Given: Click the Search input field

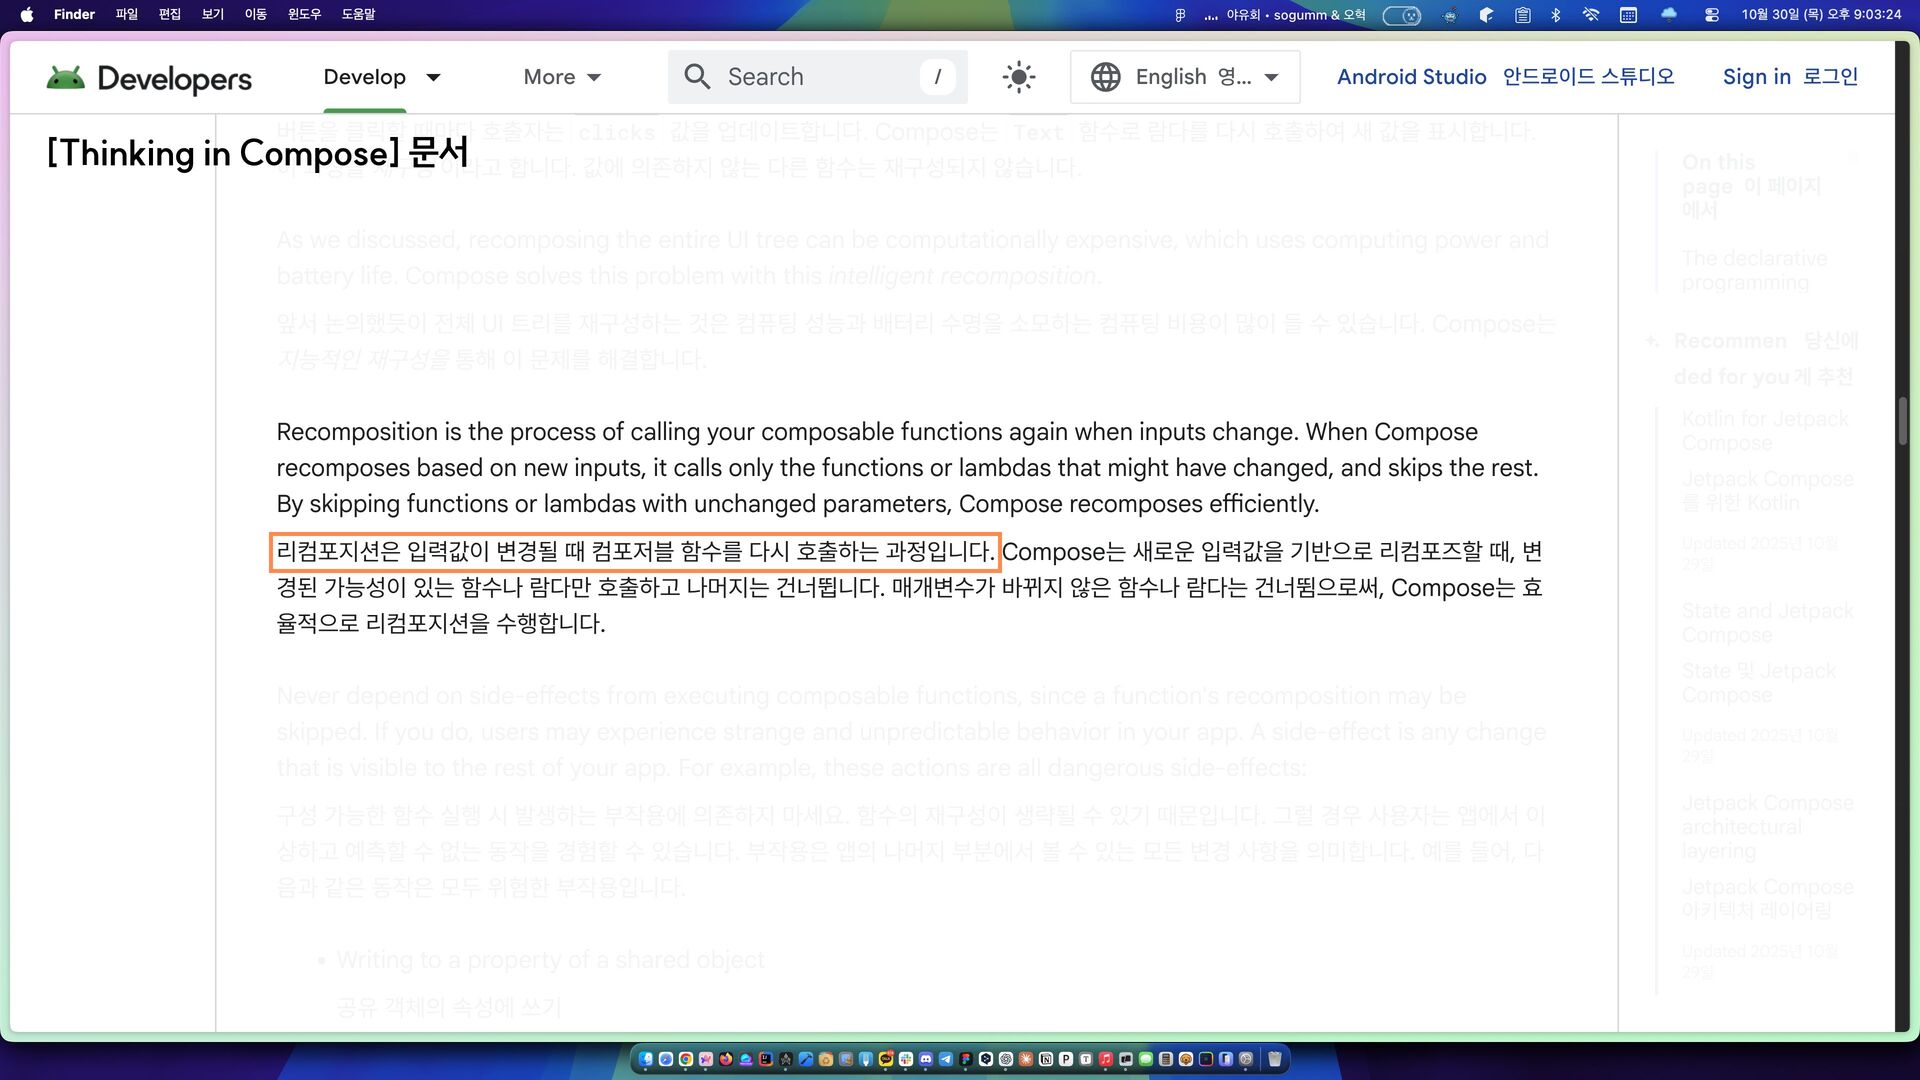Looking at the screenshot, I should 818,77.
